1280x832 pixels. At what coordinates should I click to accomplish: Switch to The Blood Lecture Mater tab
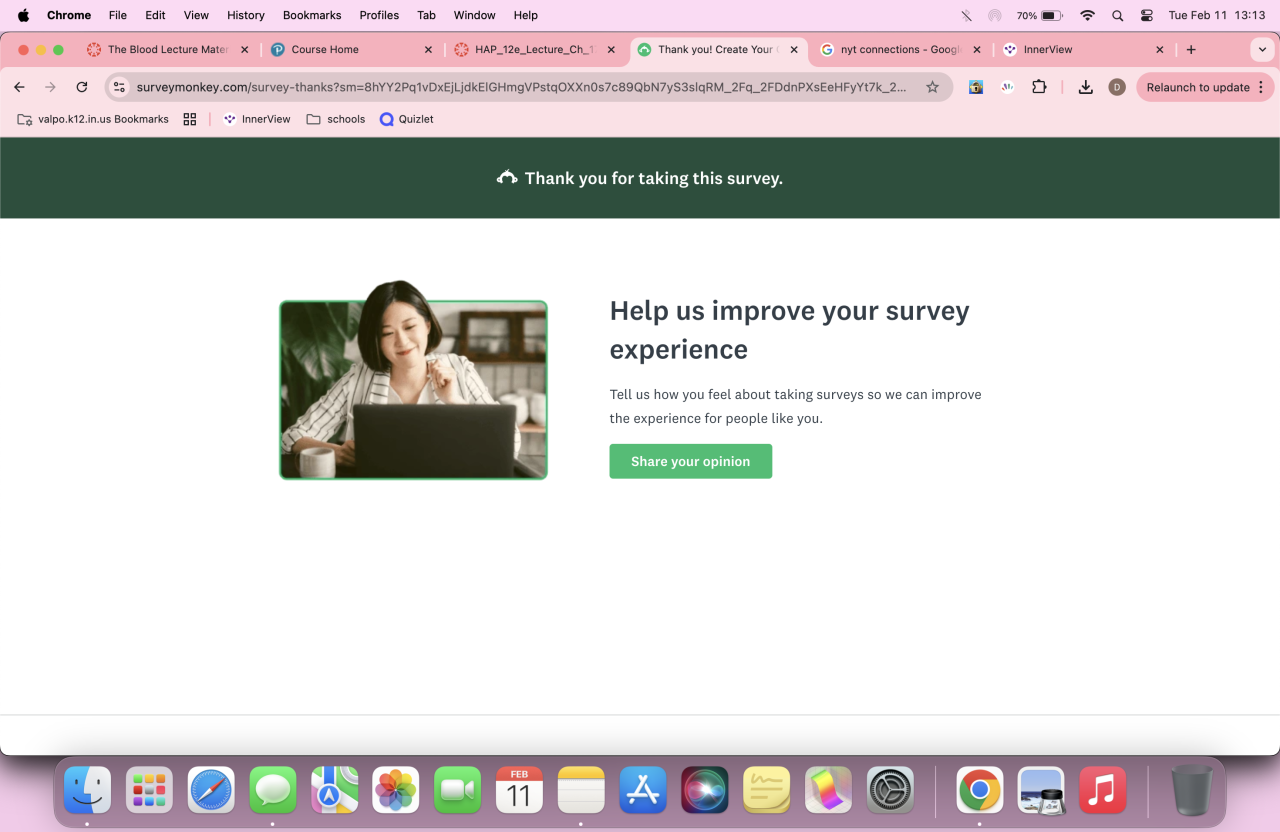[168, 49]
